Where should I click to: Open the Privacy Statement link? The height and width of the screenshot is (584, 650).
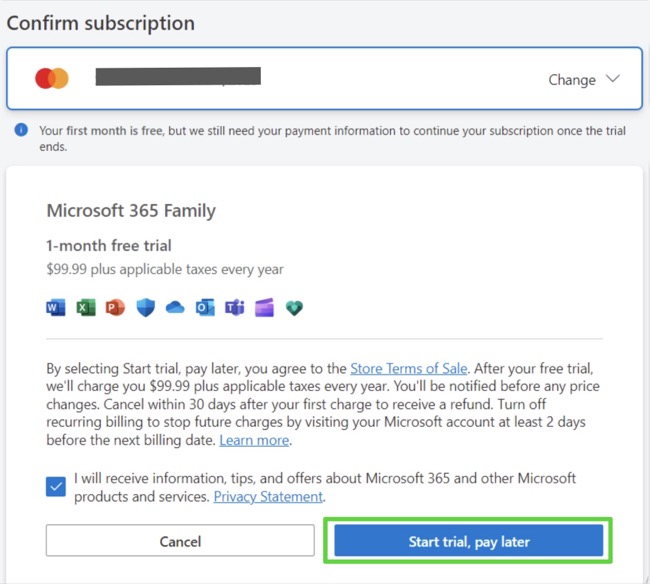click(x=268, y=497)
